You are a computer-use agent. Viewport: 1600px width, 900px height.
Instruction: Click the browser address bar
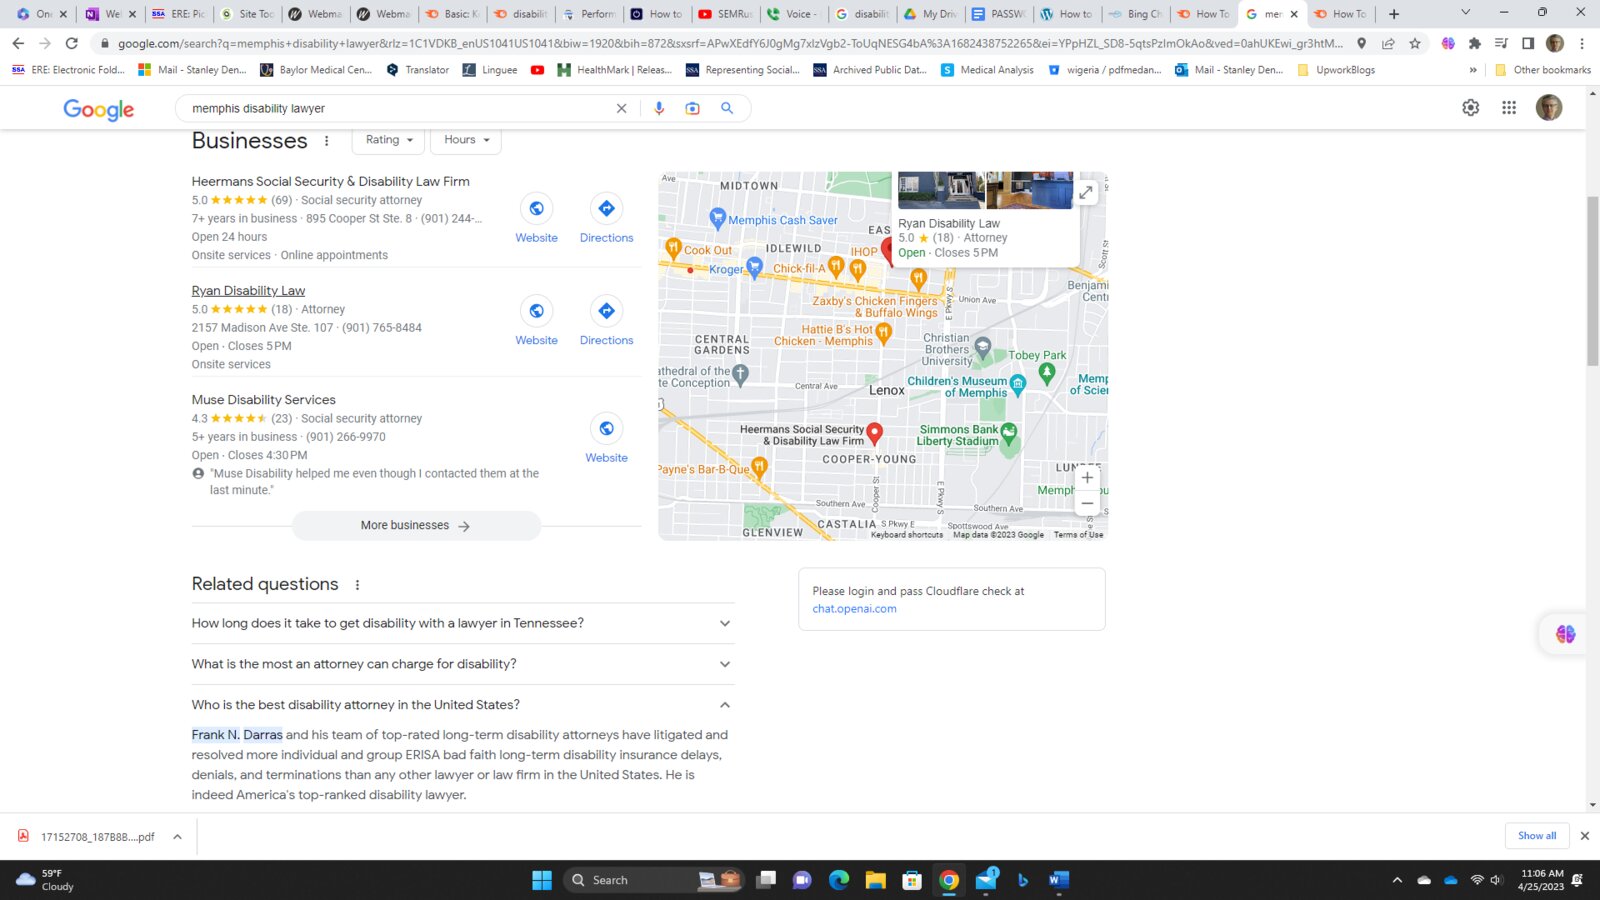click(x=730, y=43)
